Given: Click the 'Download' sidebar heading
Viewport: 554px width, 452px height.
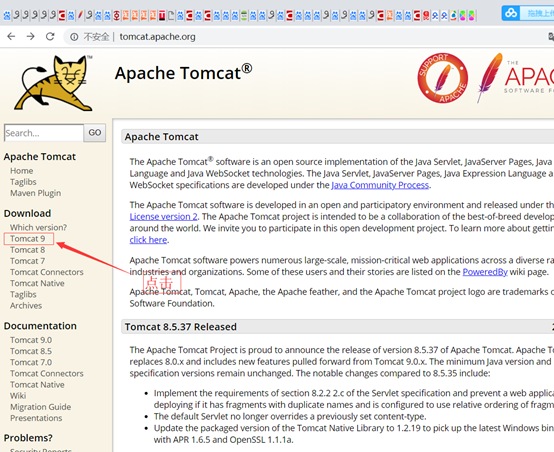Looking at the screenshot, I should coord(27,213).
